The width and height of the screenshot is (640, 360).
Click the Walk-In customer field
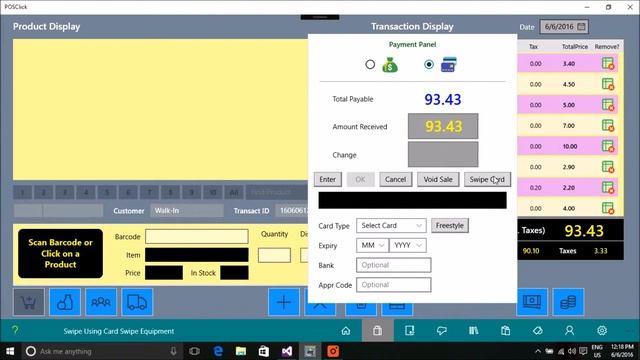click(187, 211)
